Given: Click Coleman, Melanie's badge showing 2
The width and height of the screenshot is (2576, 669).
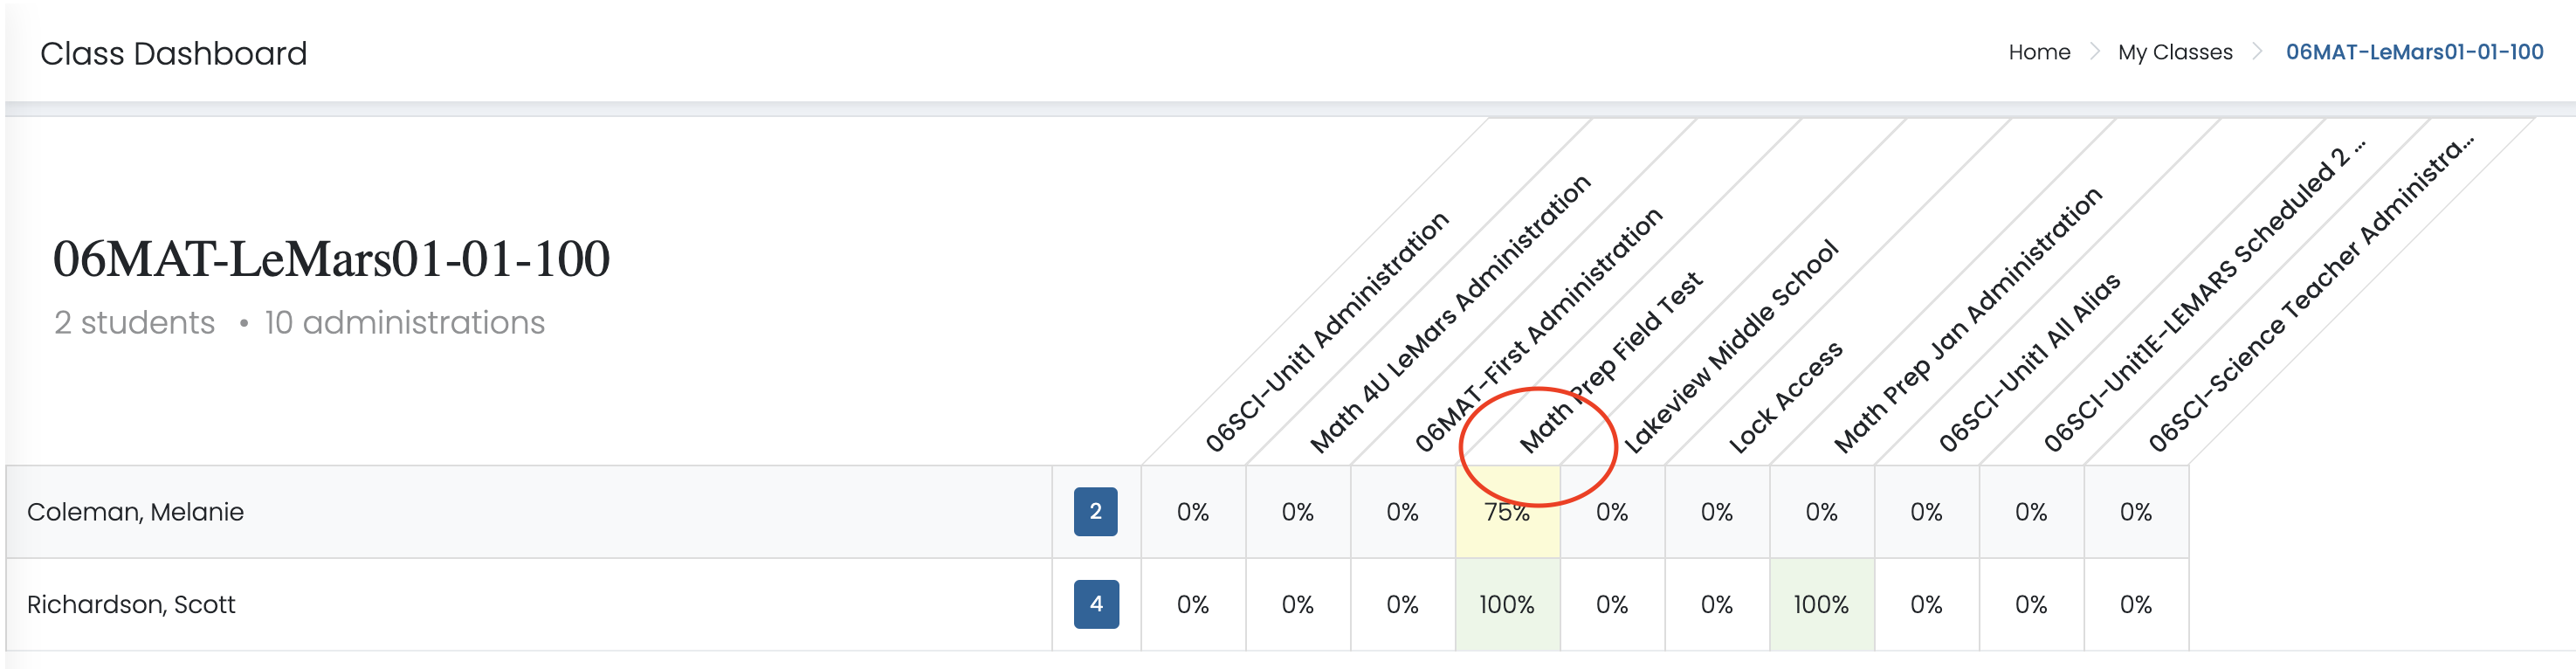Looking at the screenshot, I should point(1095,512).
